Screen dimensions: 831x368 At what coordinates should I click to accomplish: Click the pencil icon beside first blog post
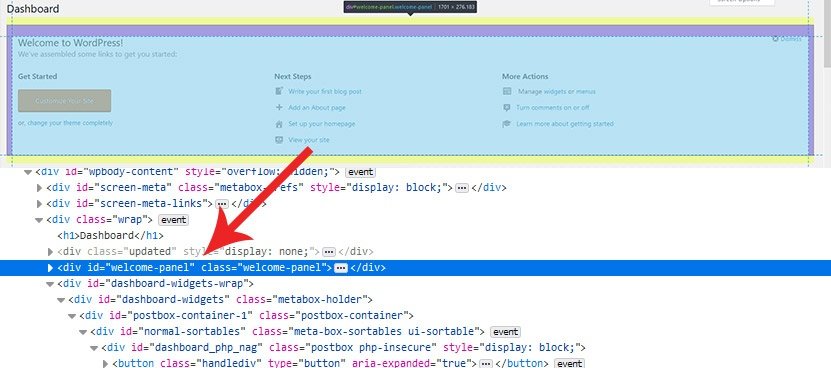279,91
